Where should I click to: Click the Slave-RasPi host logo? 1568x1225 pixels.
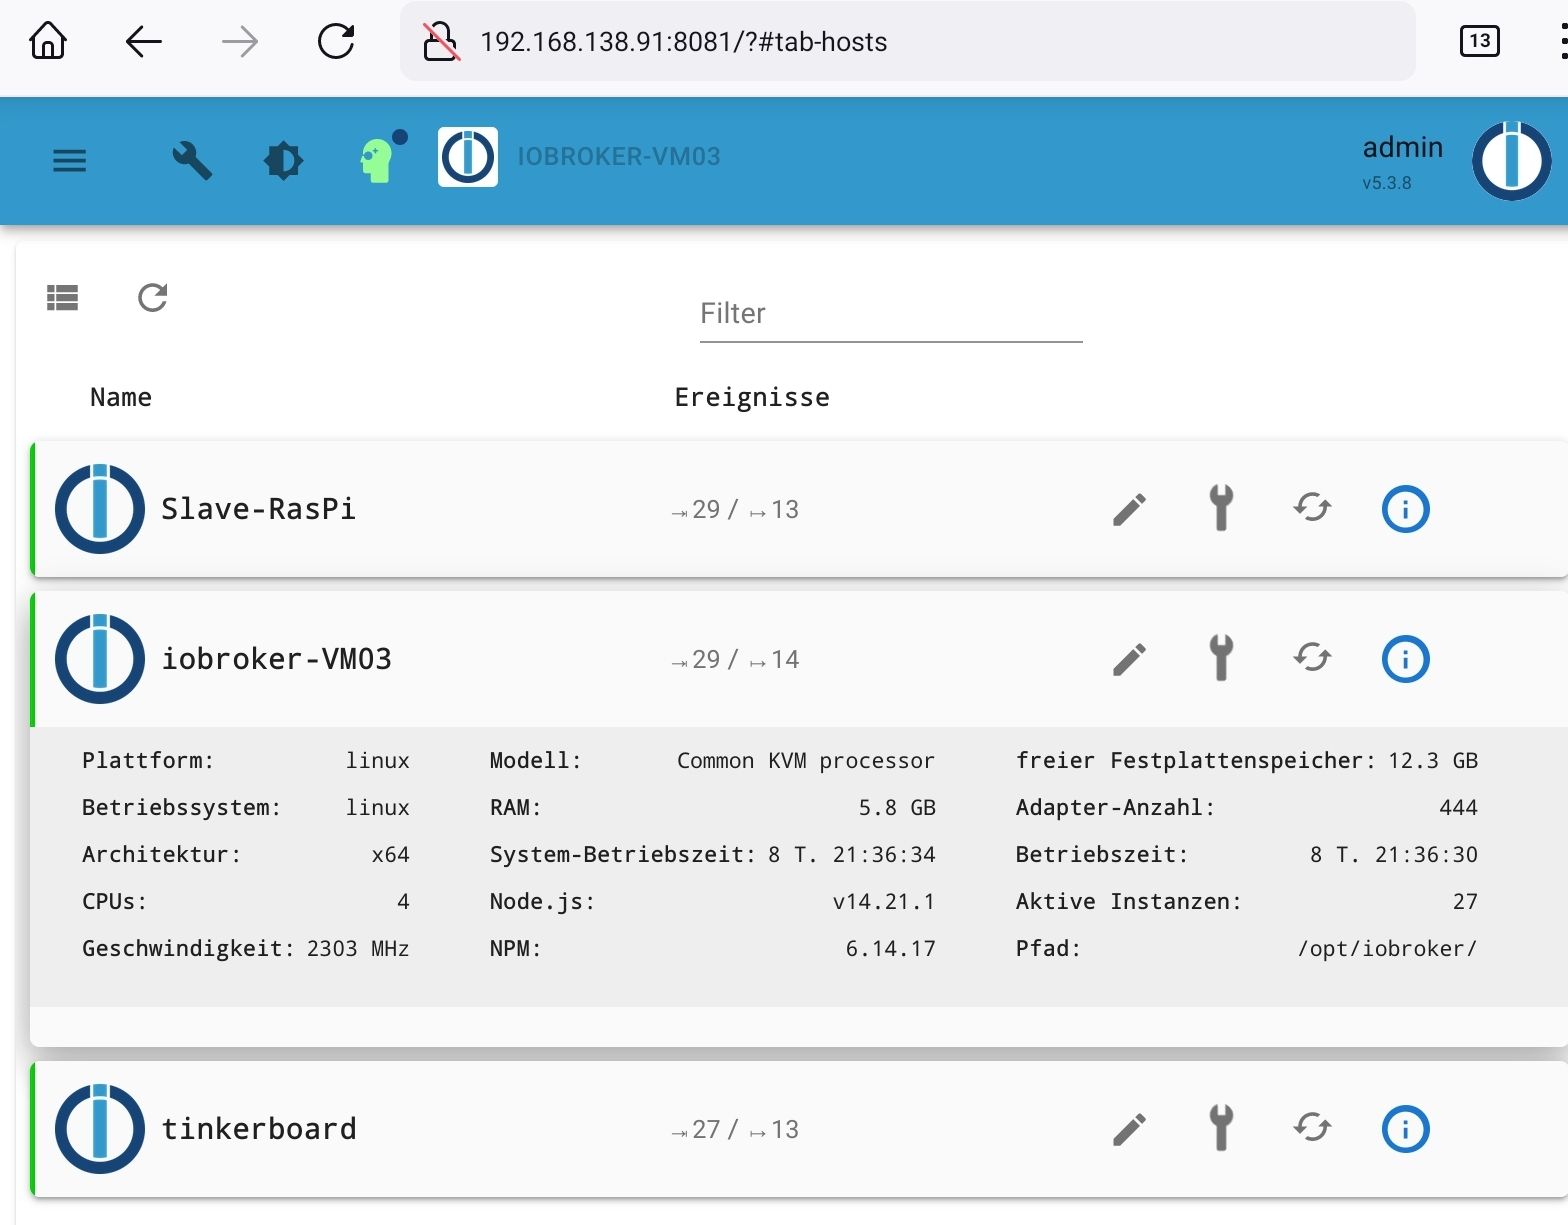(100, 509)
